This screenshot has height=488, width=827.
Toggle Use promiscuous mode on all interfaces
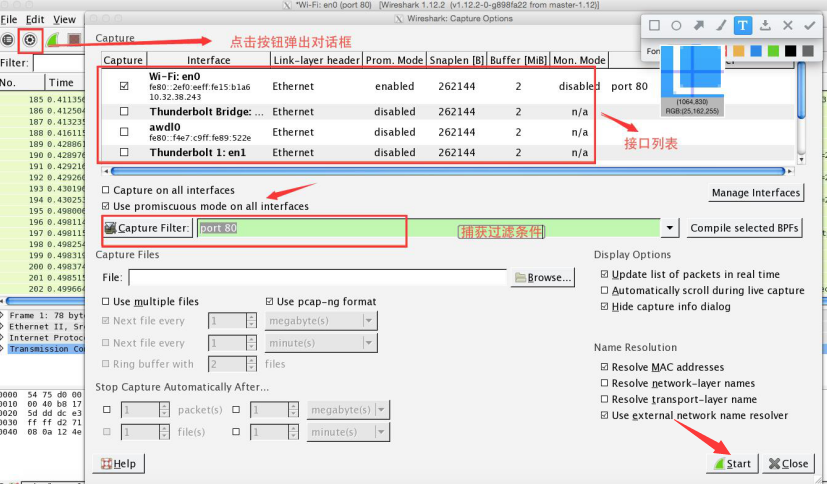click(x=105, y=206)
